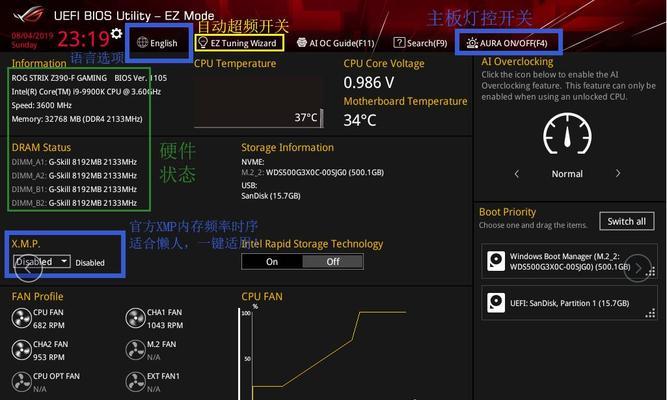Click UEFI SanDisk disk icon
Viewport: 667px width, 400px height.
tap(496, 303)
